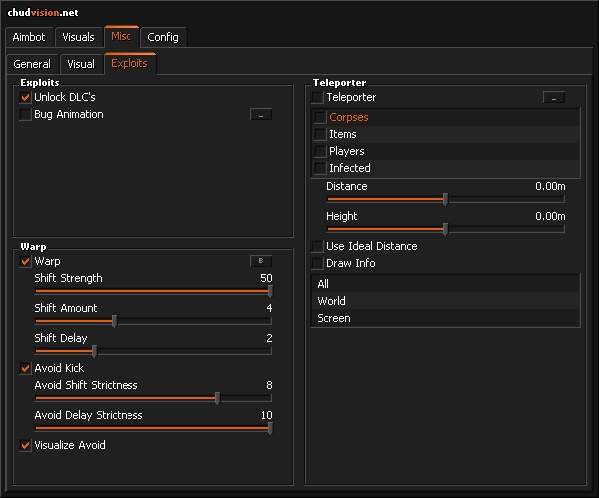Check the Players option
The height and width of the screenshot is (498, 599).
click(x=320, y=151)
